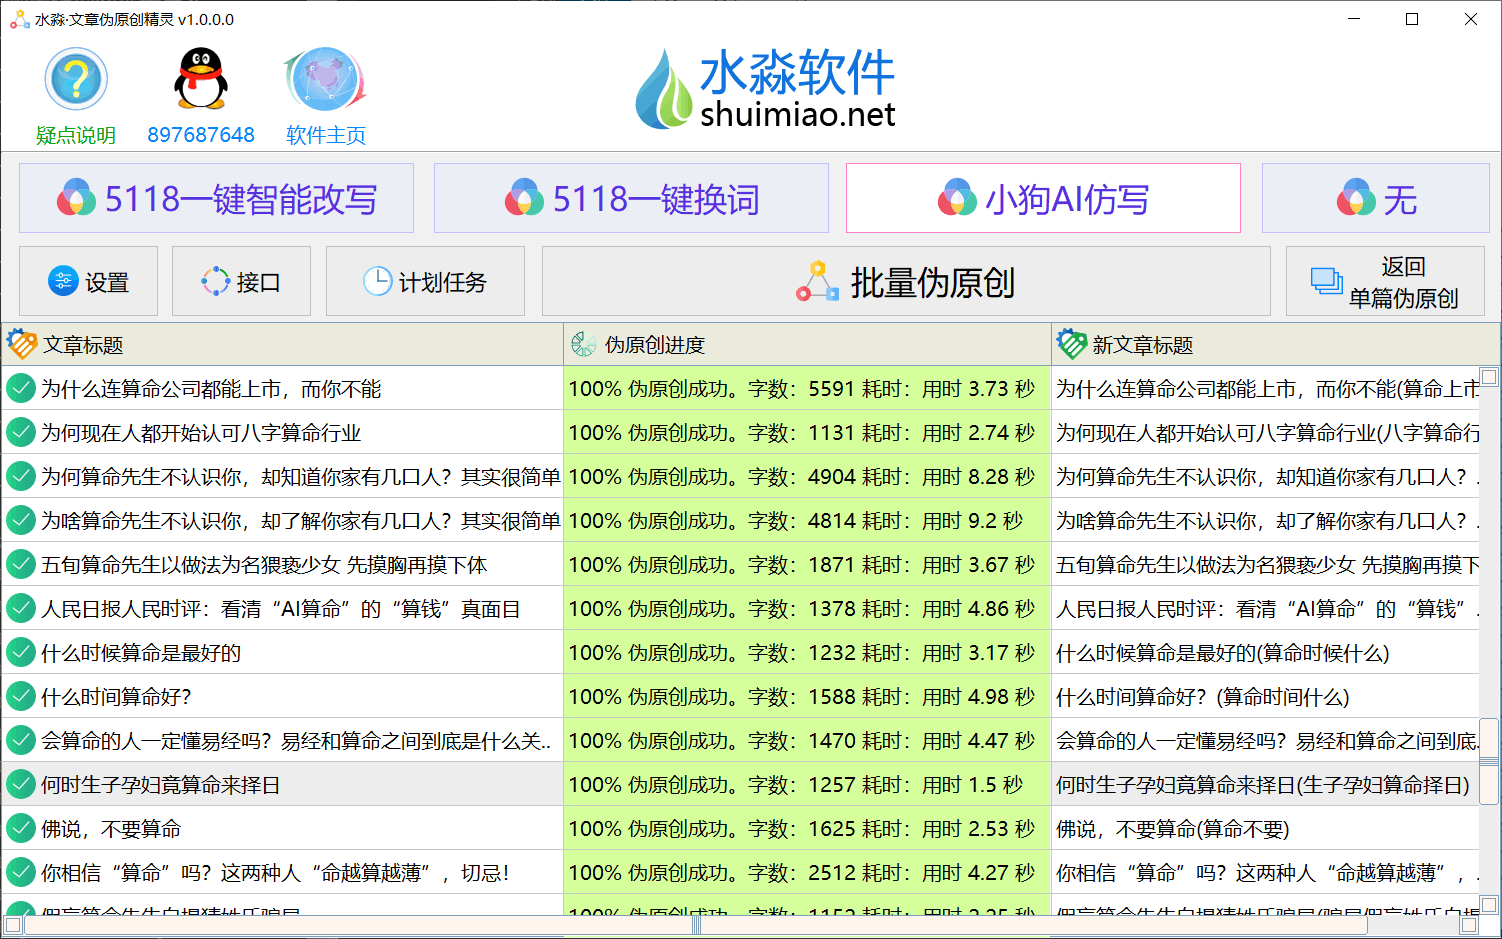Screen dimensions: 1502x939
Task: Select the 无 rewriting option
Action: (x=1376, y=198)
